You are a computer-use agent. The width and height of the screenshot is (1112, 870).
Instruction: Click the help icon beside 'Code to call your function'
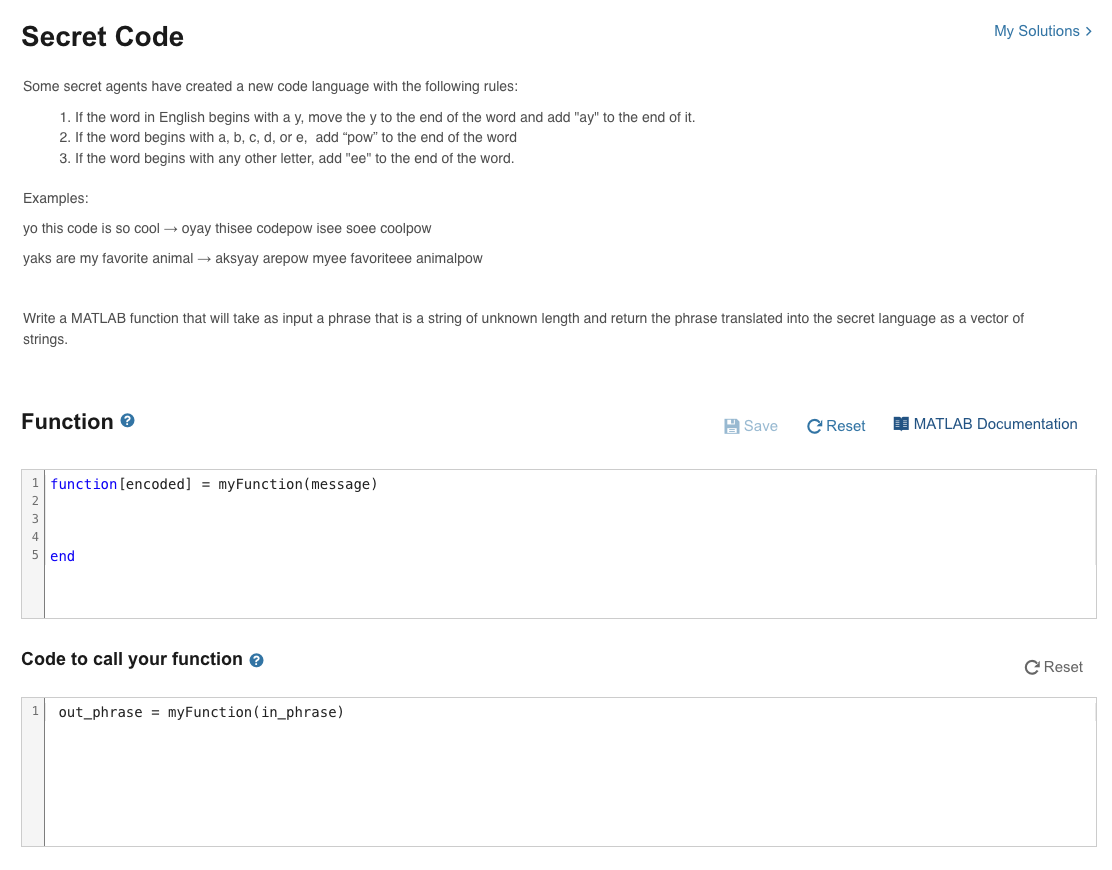coord(257,660)
